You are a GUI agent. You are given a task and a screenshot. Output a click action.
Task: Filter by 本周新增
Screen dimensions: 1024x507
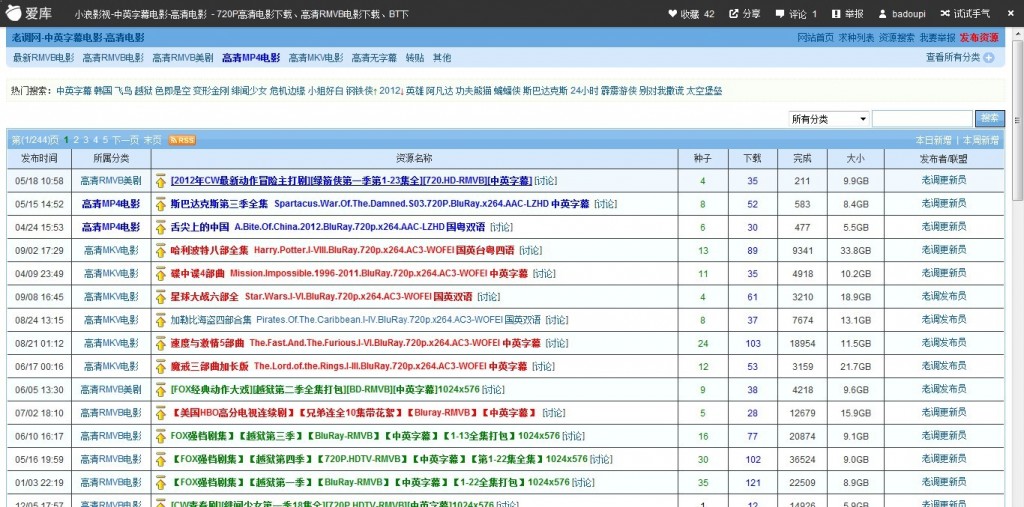coord(981,140)
